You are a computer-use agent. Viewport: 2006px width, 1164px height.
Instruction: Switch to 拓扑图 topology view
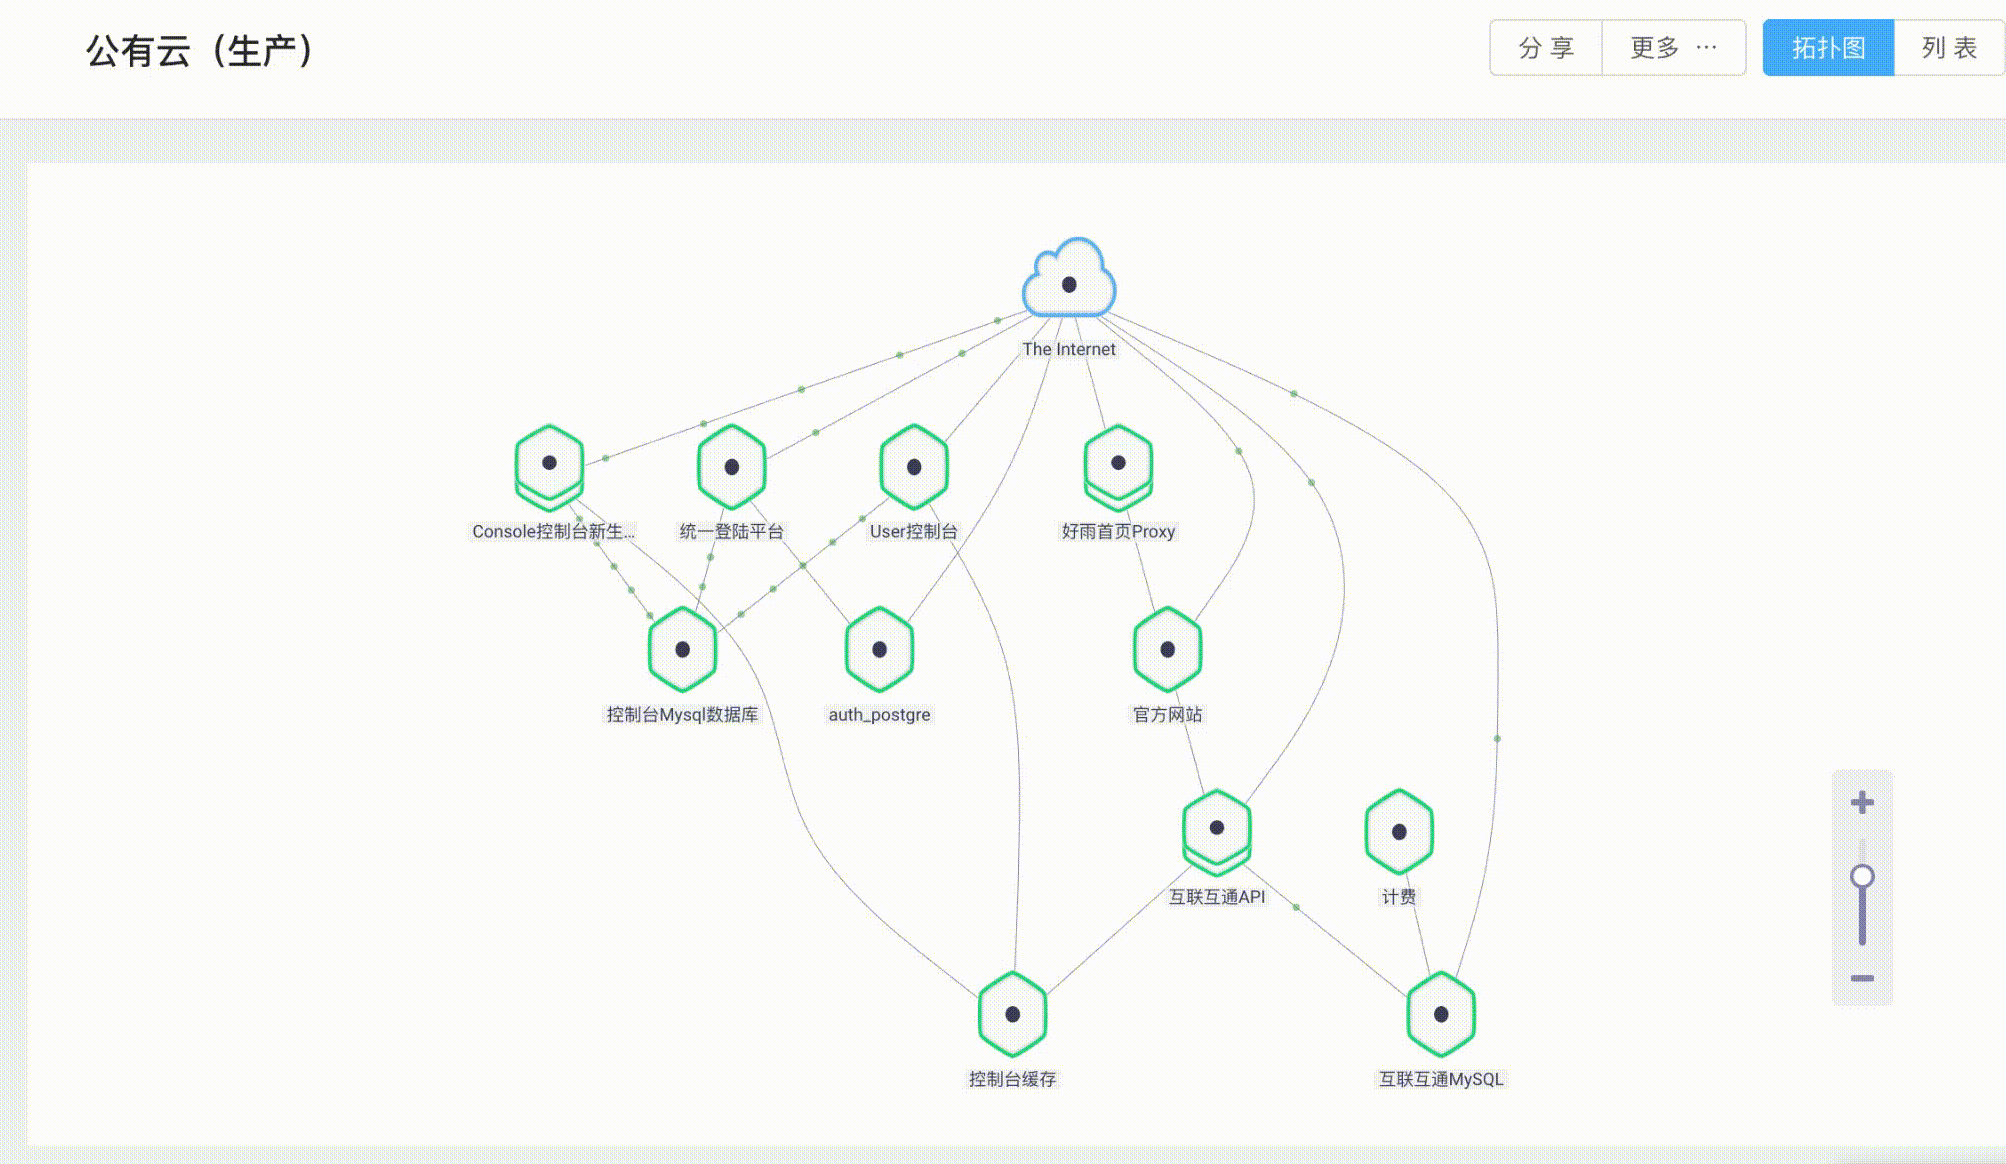click(x=1827, y=47)
